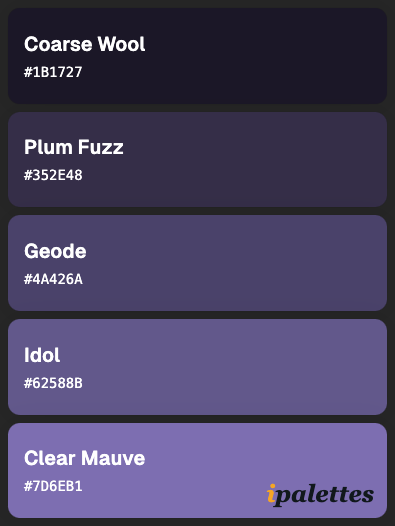The height and width of the screenshot is (526, 395).
Task: Click the Plum Fuzz color name
Action: [x=74, y=147]
